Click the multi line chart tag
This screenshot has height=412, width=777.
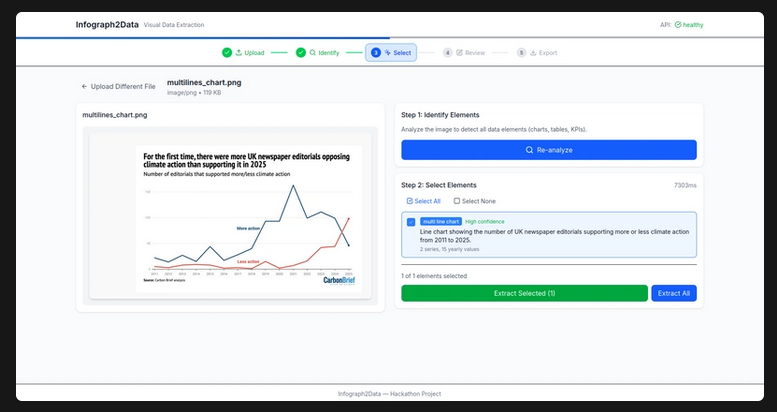[x=441, y=222]
